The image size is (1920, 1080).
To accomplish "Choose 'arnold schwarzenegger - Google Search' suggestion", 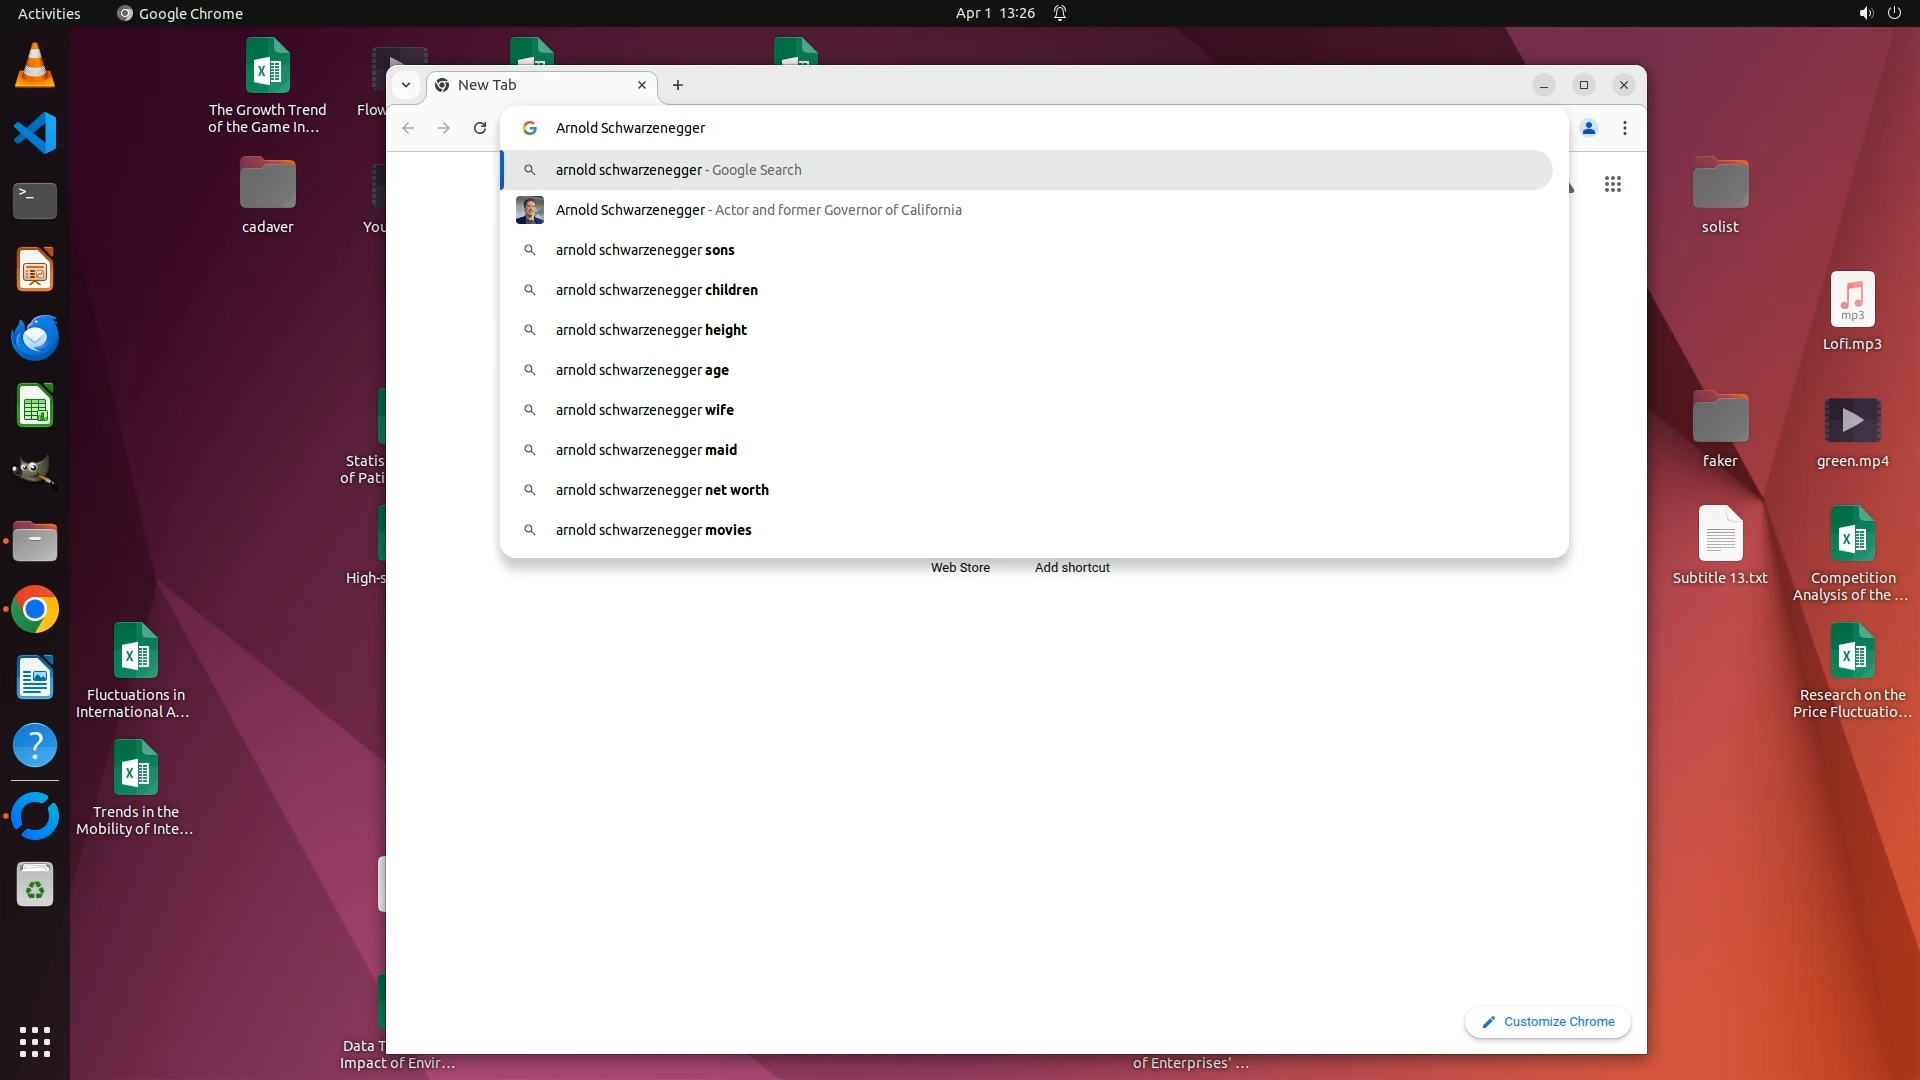I will (x=678, y=170).
